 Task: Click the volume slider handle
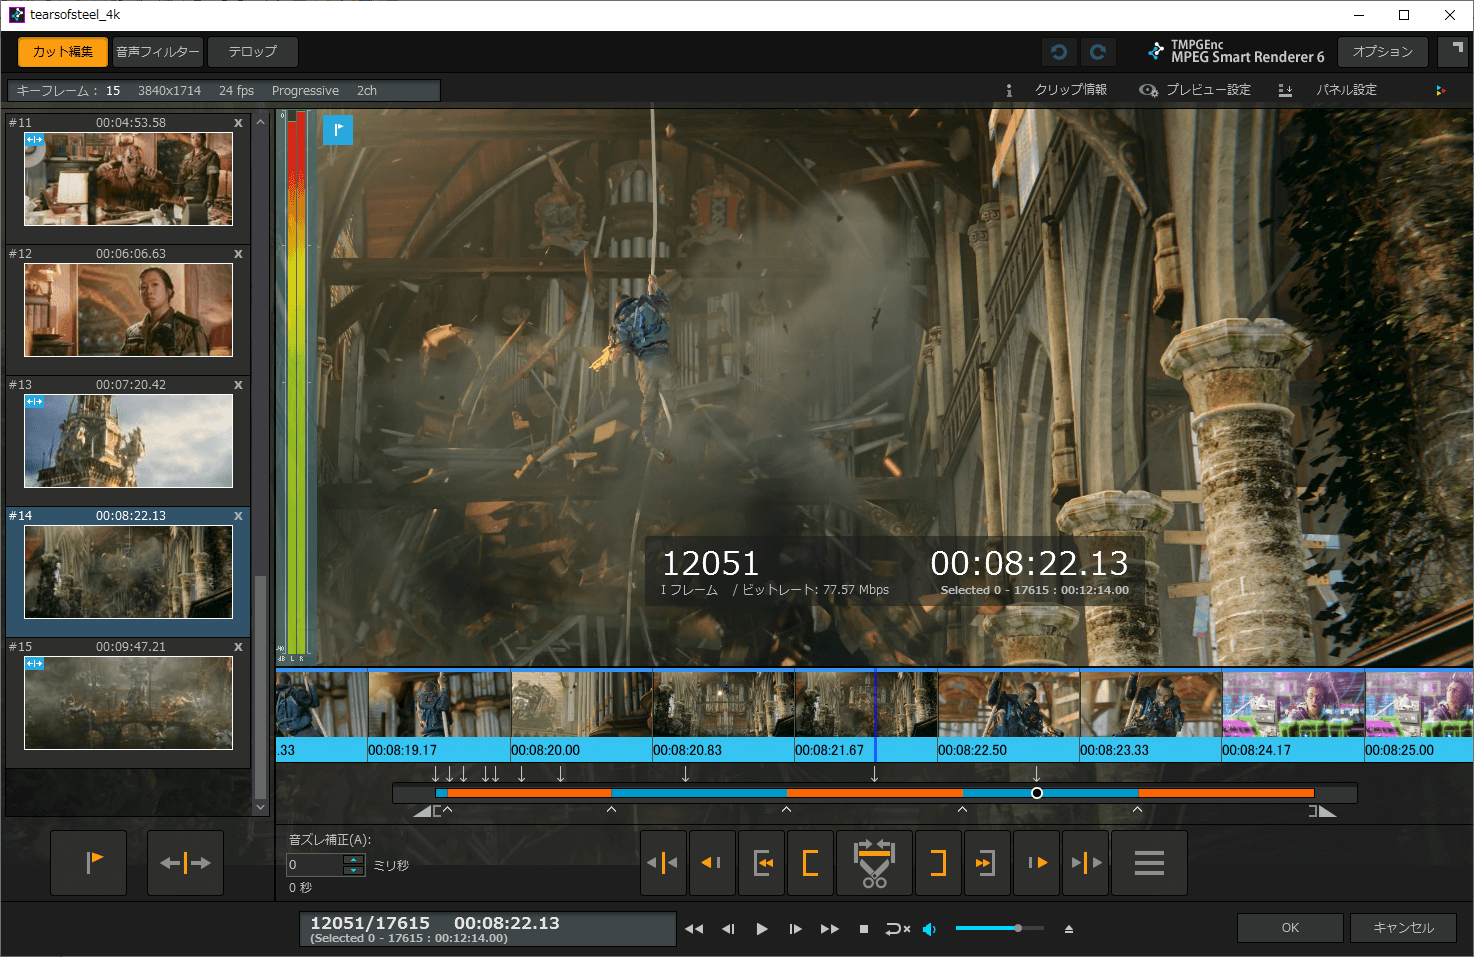pos(1018,929)
